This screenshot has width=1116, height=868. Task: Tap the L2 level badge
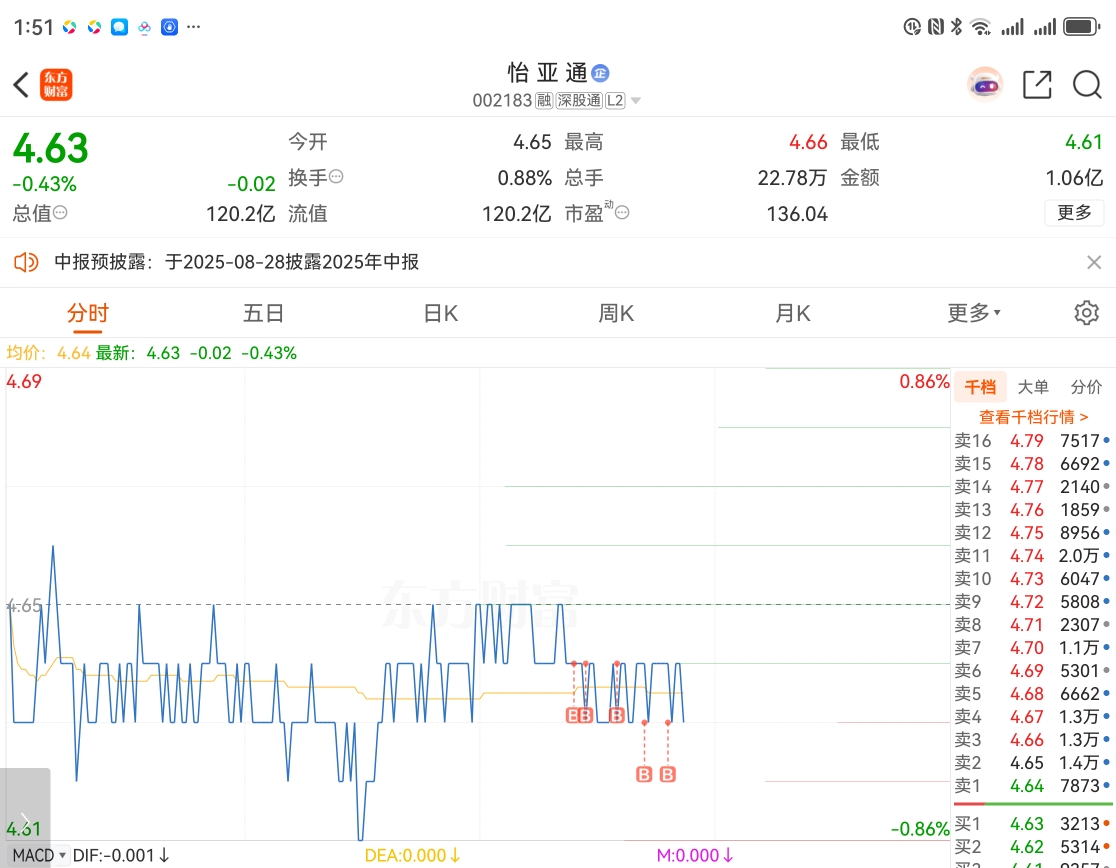pos(615,100)
